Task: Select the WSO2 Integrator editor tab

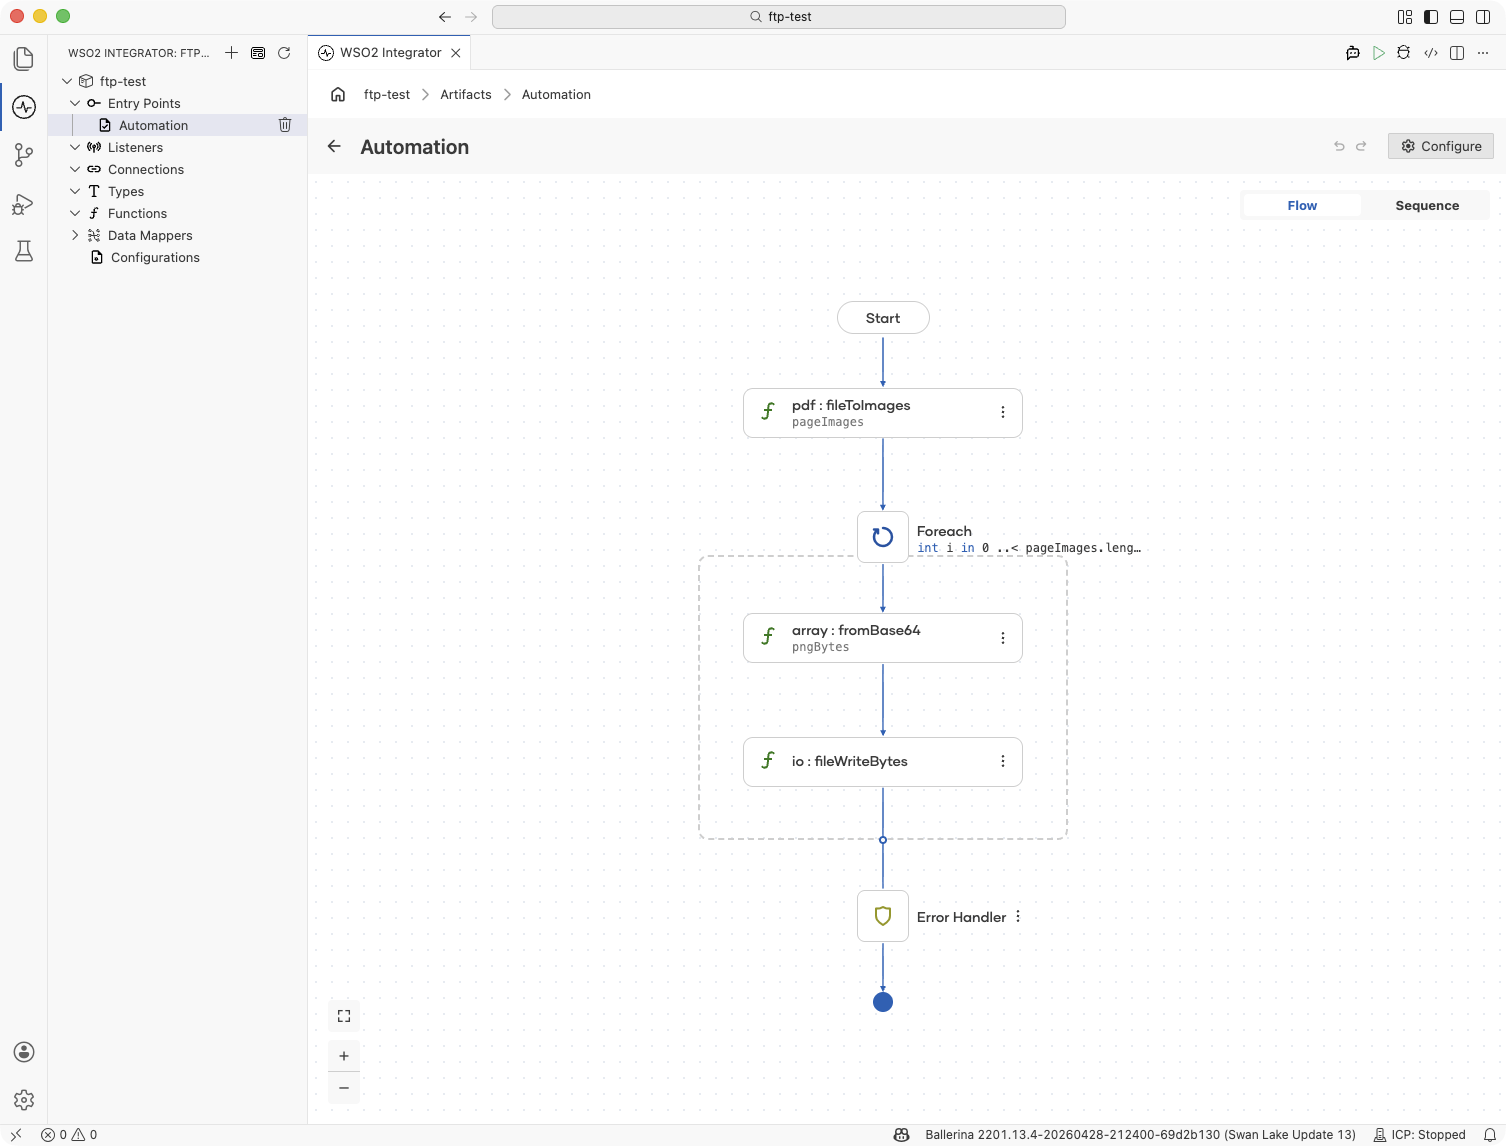Action: point(389,53)
